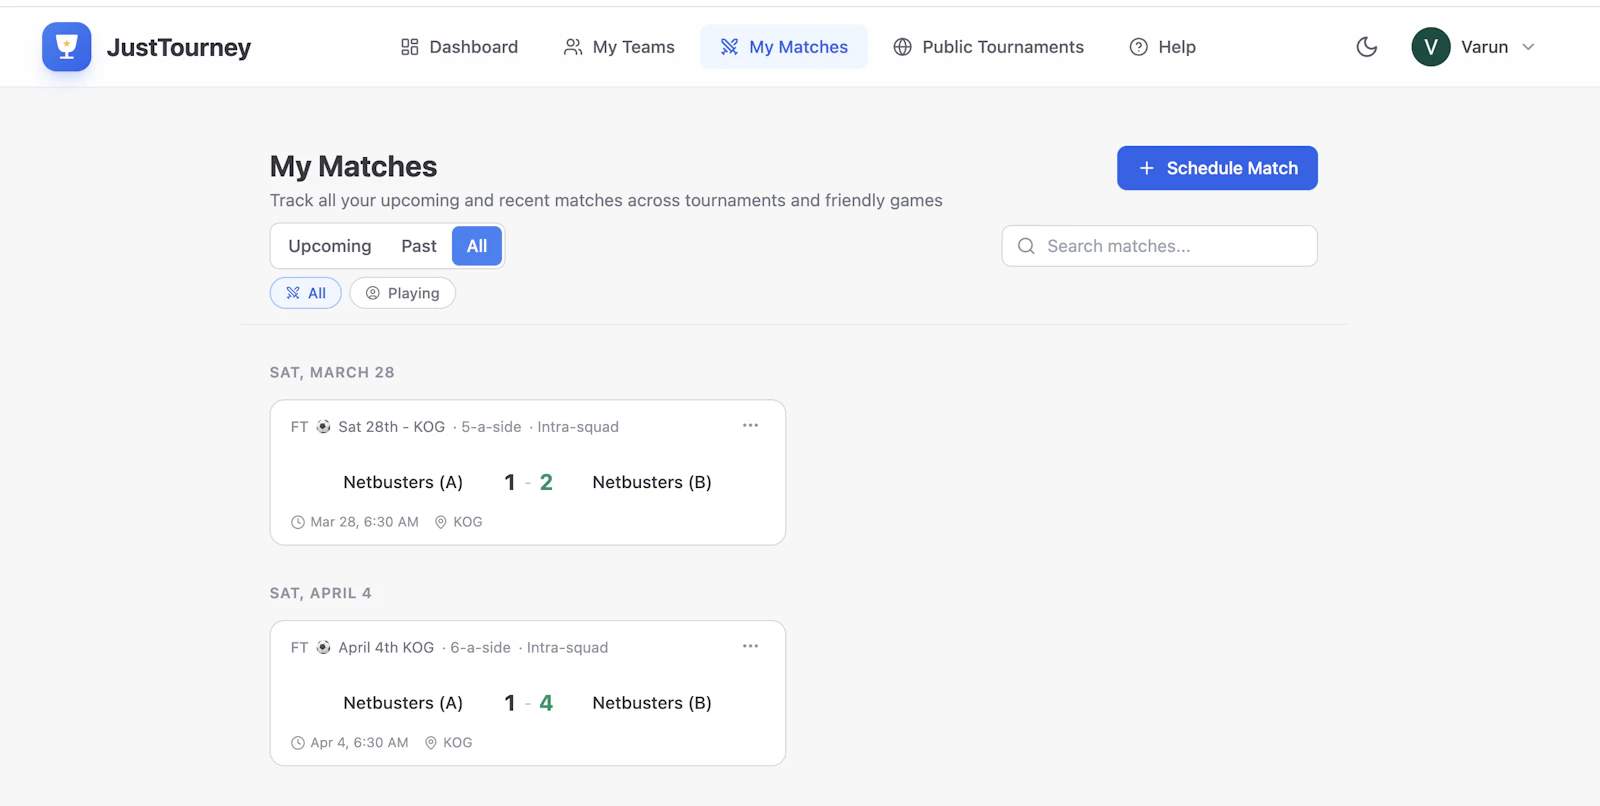
Task: Click Netbusters (A) in the April 4 match
Action: (x=403, y=703)
